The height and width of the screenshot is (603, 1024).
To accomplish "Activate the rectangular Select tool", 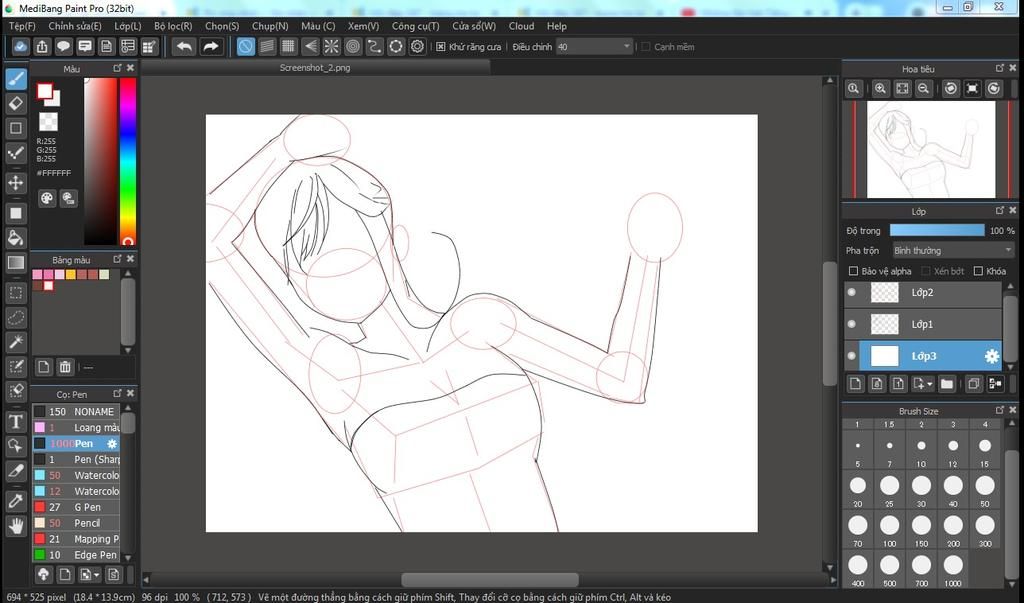I will 16,293.
